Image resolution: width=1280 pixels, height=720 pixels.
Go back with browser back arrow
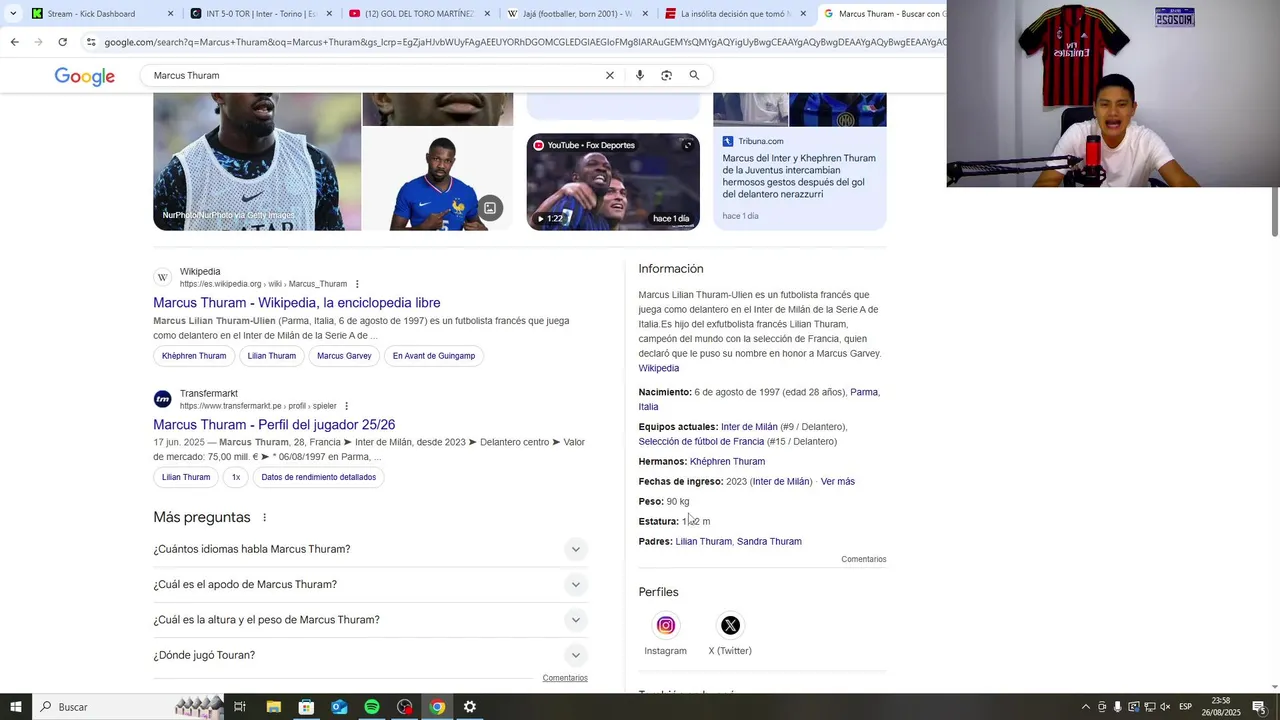click(x=14, y=42)
